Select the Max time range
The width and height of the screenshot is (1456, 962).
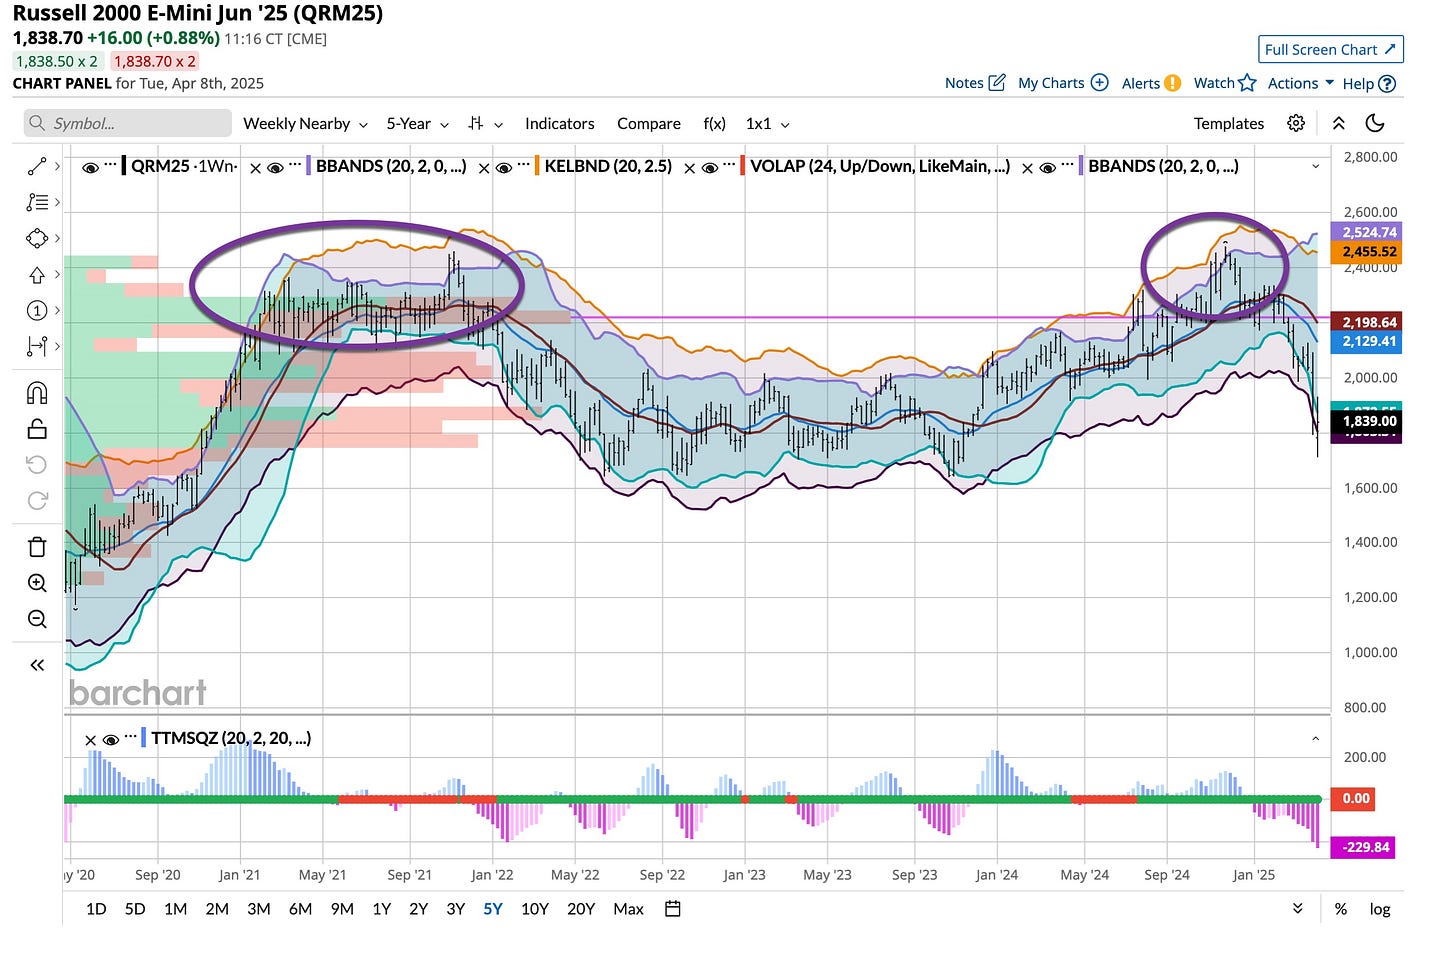tap(628, 909)
